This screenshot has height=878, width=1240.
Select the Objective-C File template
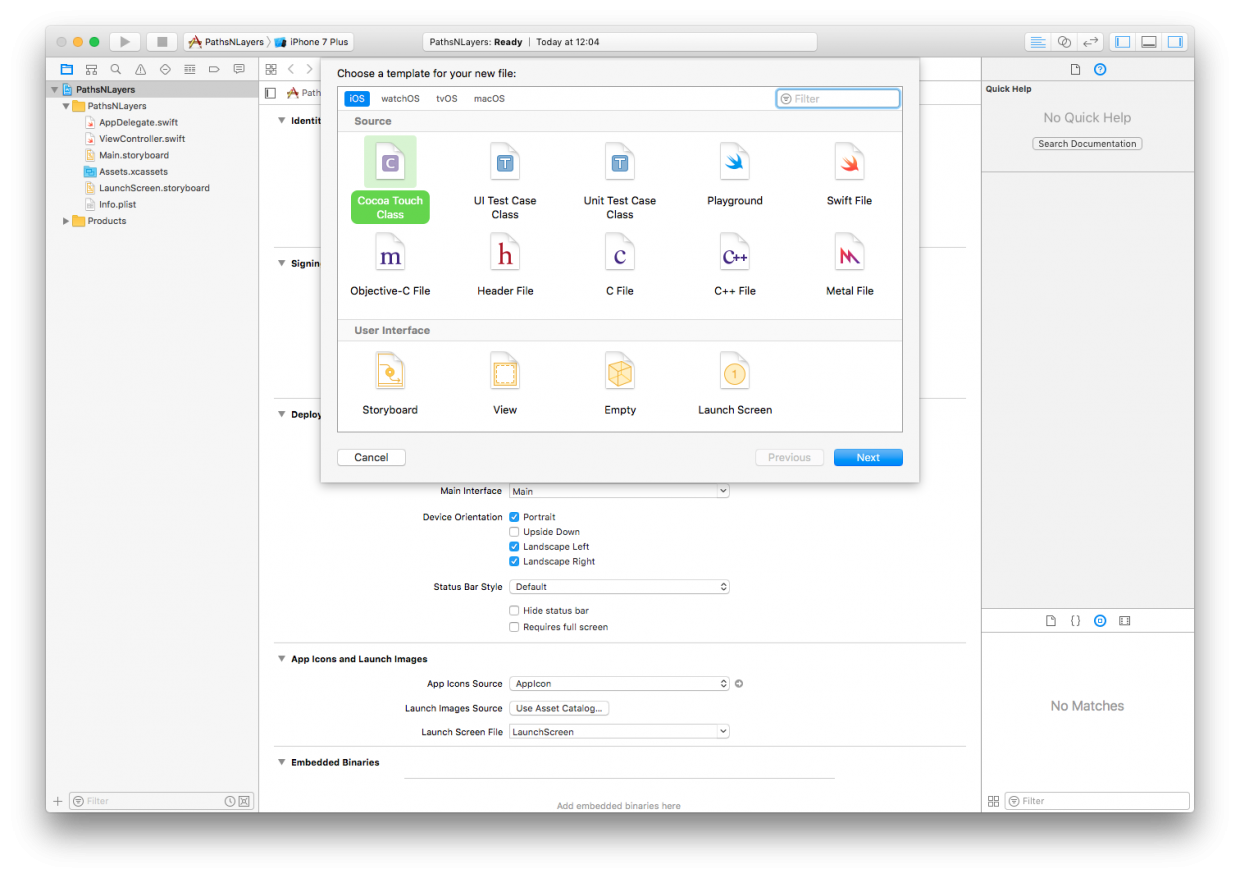tap(390, 255)
